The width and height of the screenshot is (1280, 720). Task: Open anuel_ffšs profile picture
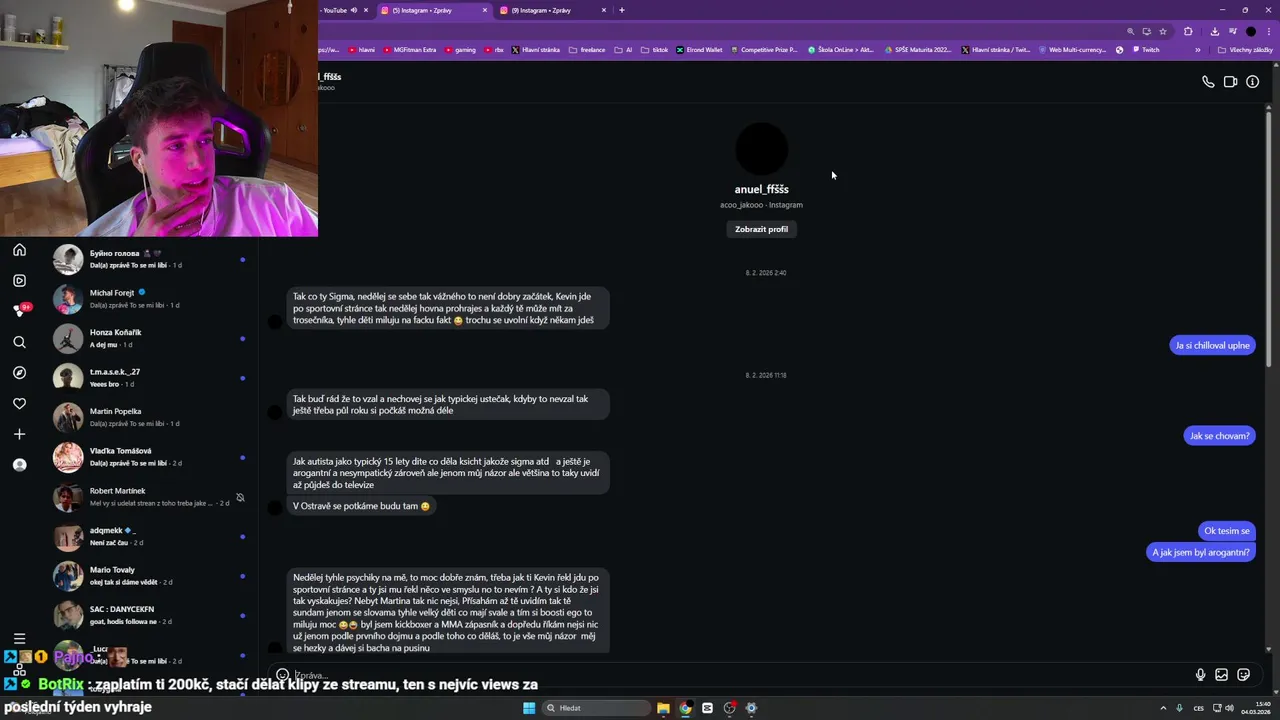click(762, 149)
